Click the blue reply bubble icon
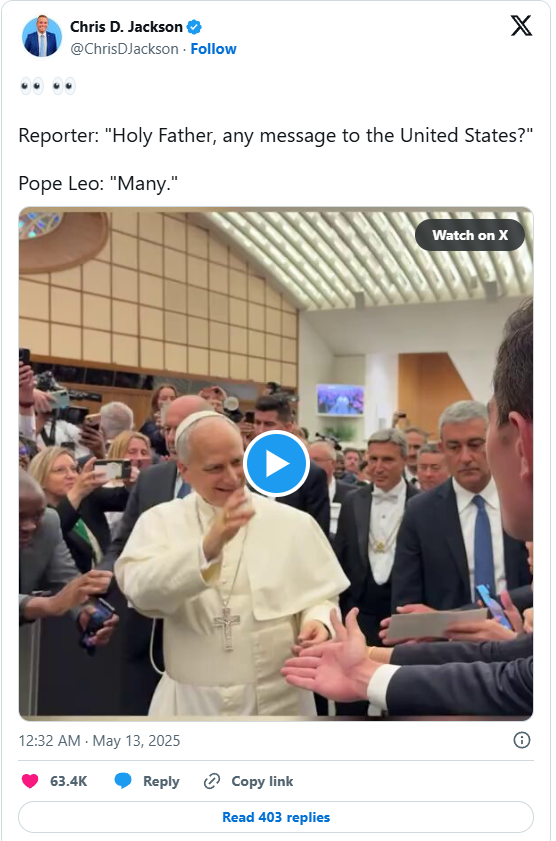This screenshot has height=841, width=556. 123,781
